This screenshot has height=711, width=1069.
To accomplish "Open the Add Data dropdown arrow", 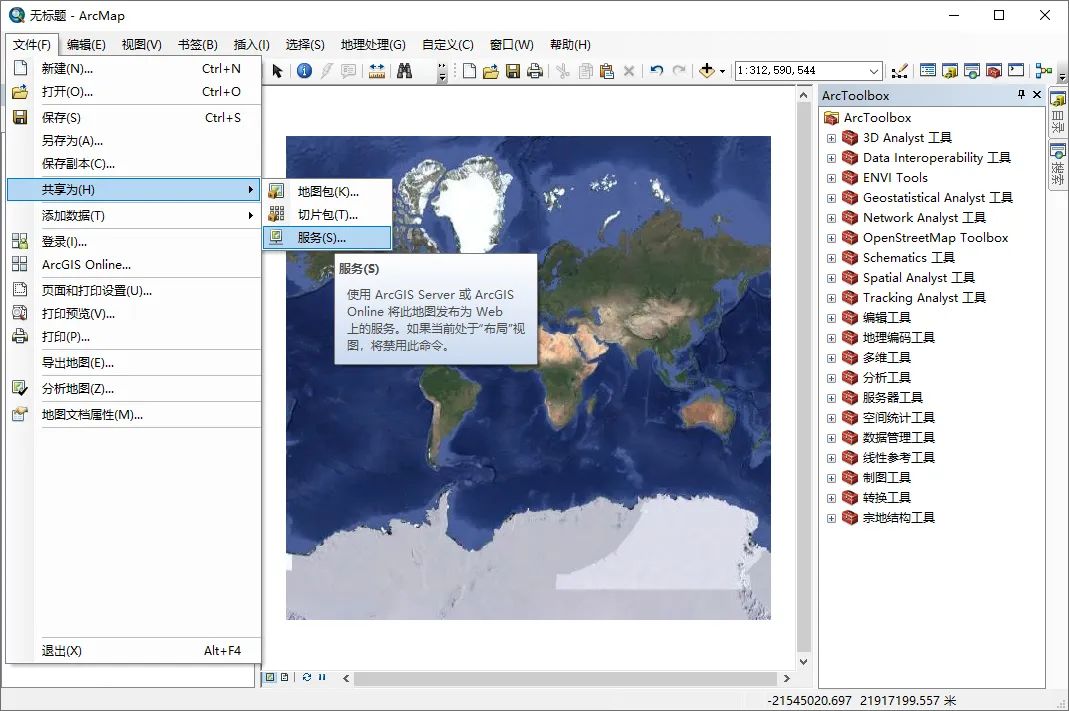I will [722, 71].
